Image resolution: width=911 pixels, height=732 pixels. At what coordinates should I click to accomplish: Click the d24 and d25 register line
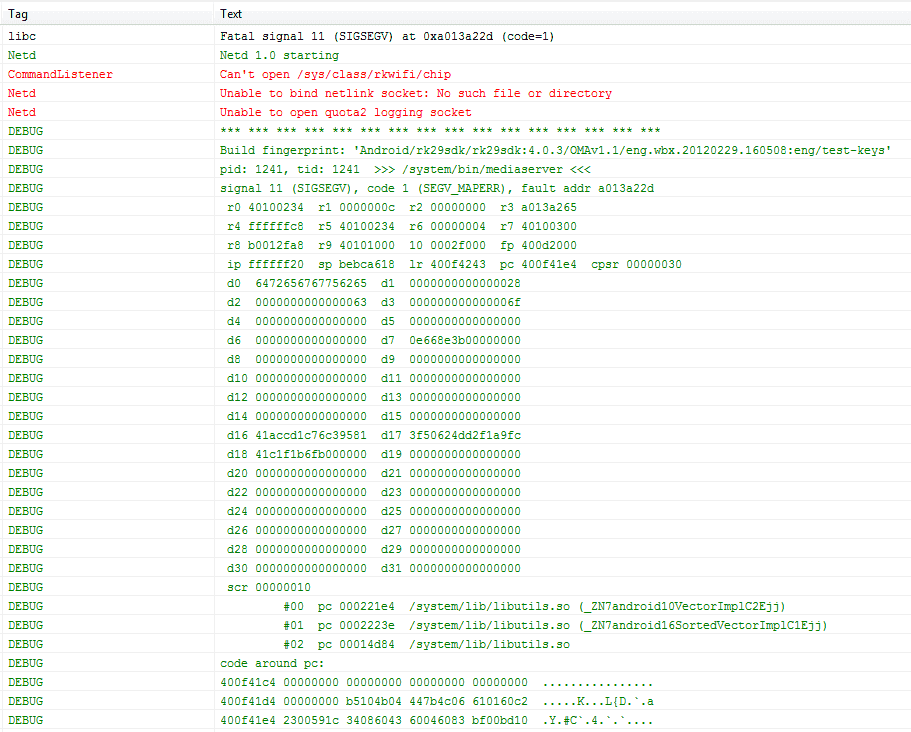456,511
